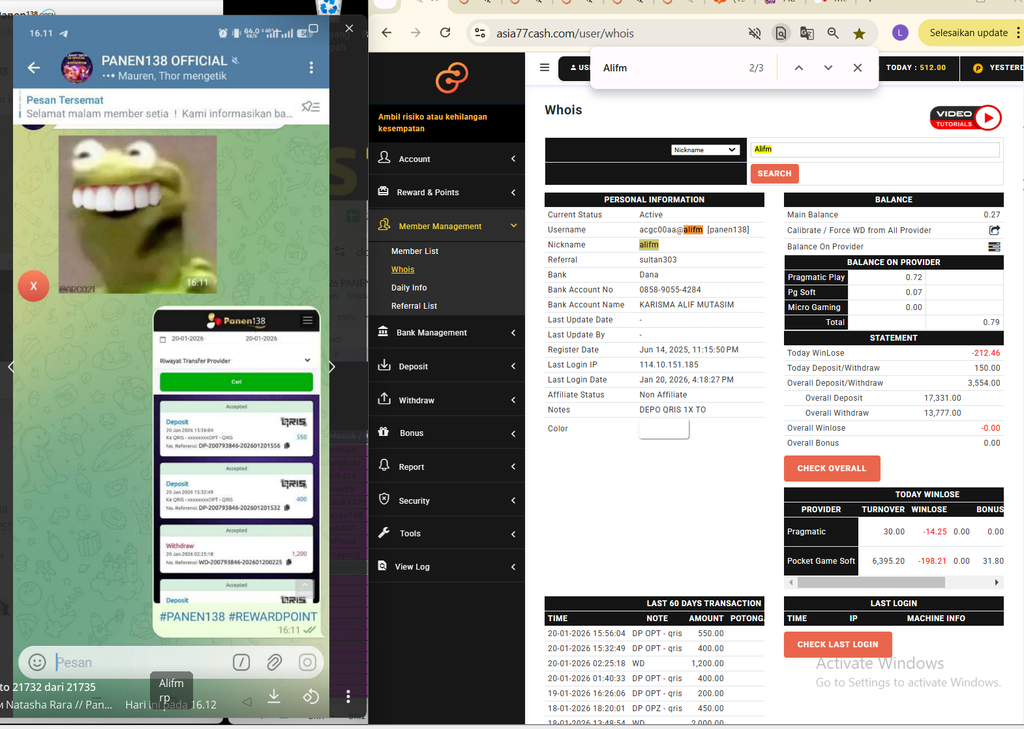The width and height of the screenshot is (1024, 729).
Task: Select bank account number 0858-9055-4284
Action: click(670, 289)
